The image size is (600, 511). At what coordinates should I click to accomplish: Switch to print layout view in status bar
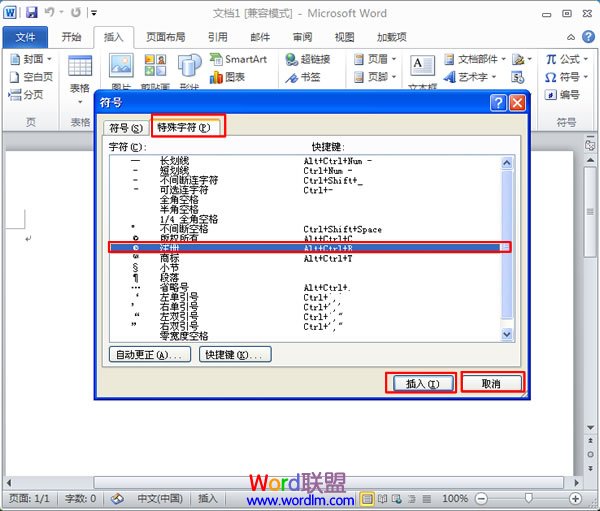coord(368,498)
